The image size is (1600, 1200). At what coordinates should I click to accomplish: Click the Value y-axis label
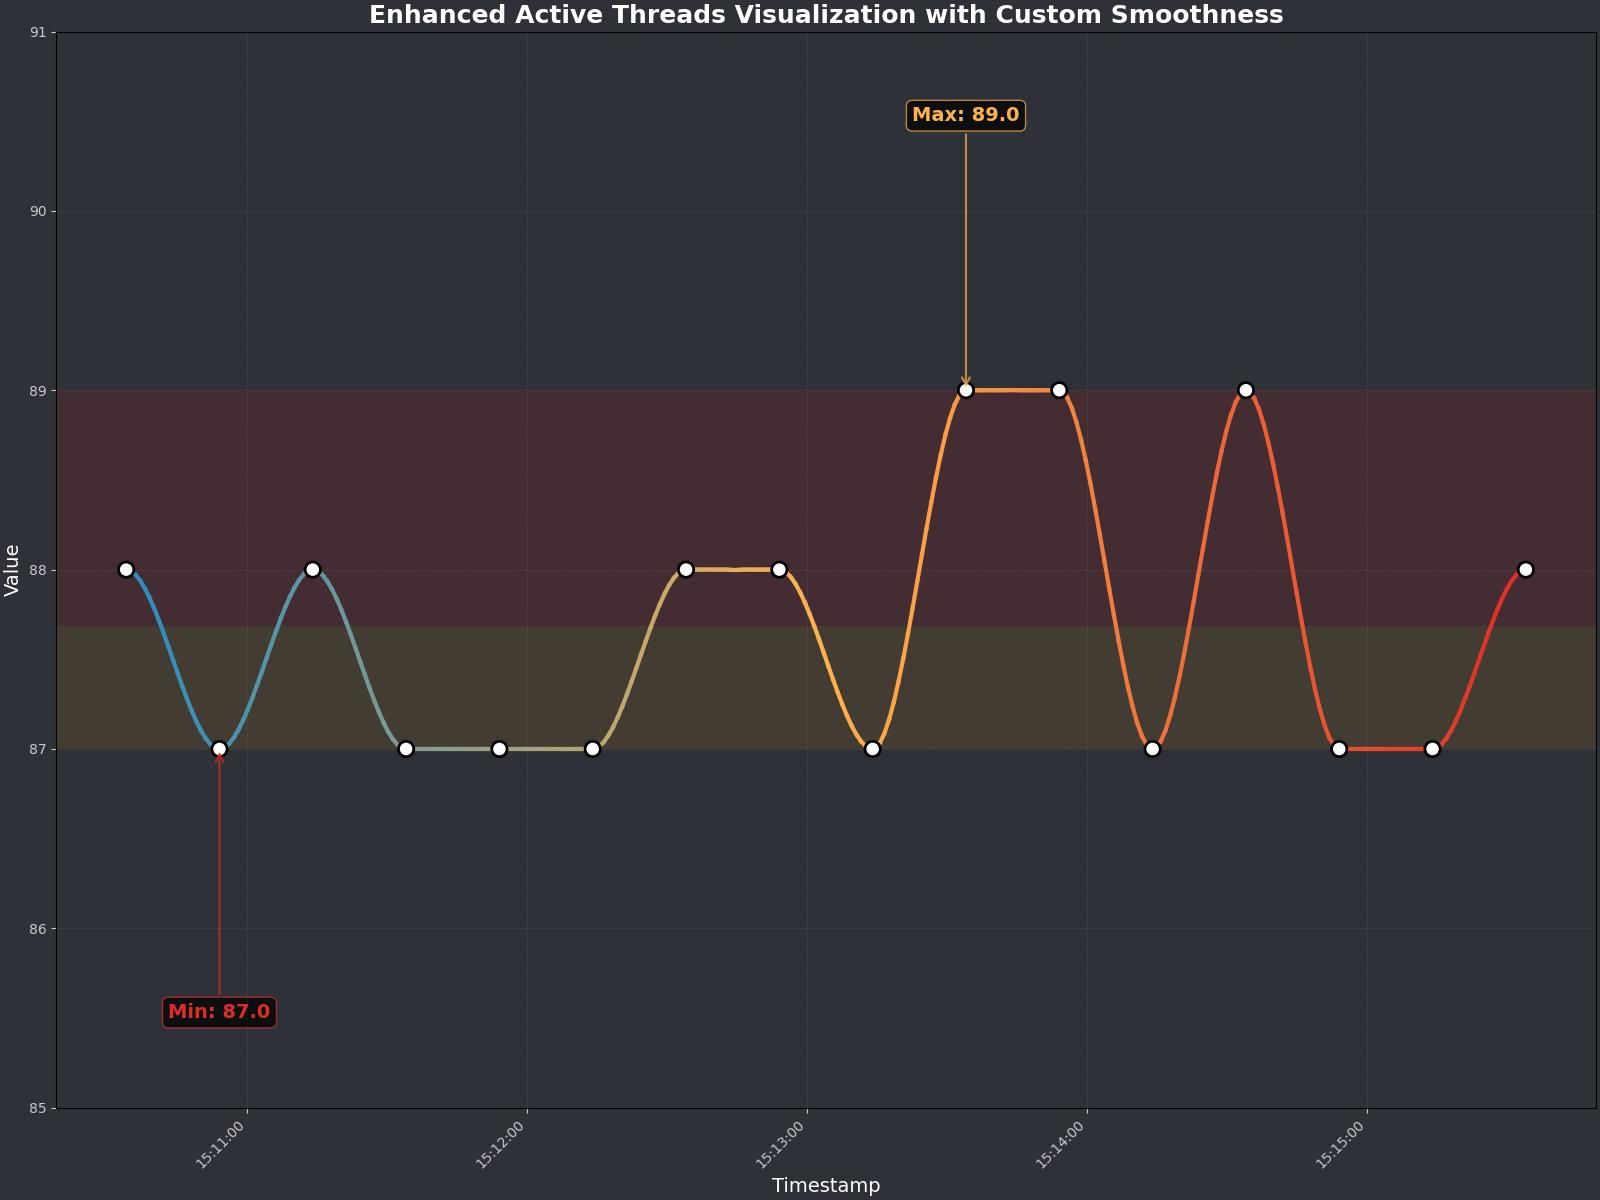[13, 570]
